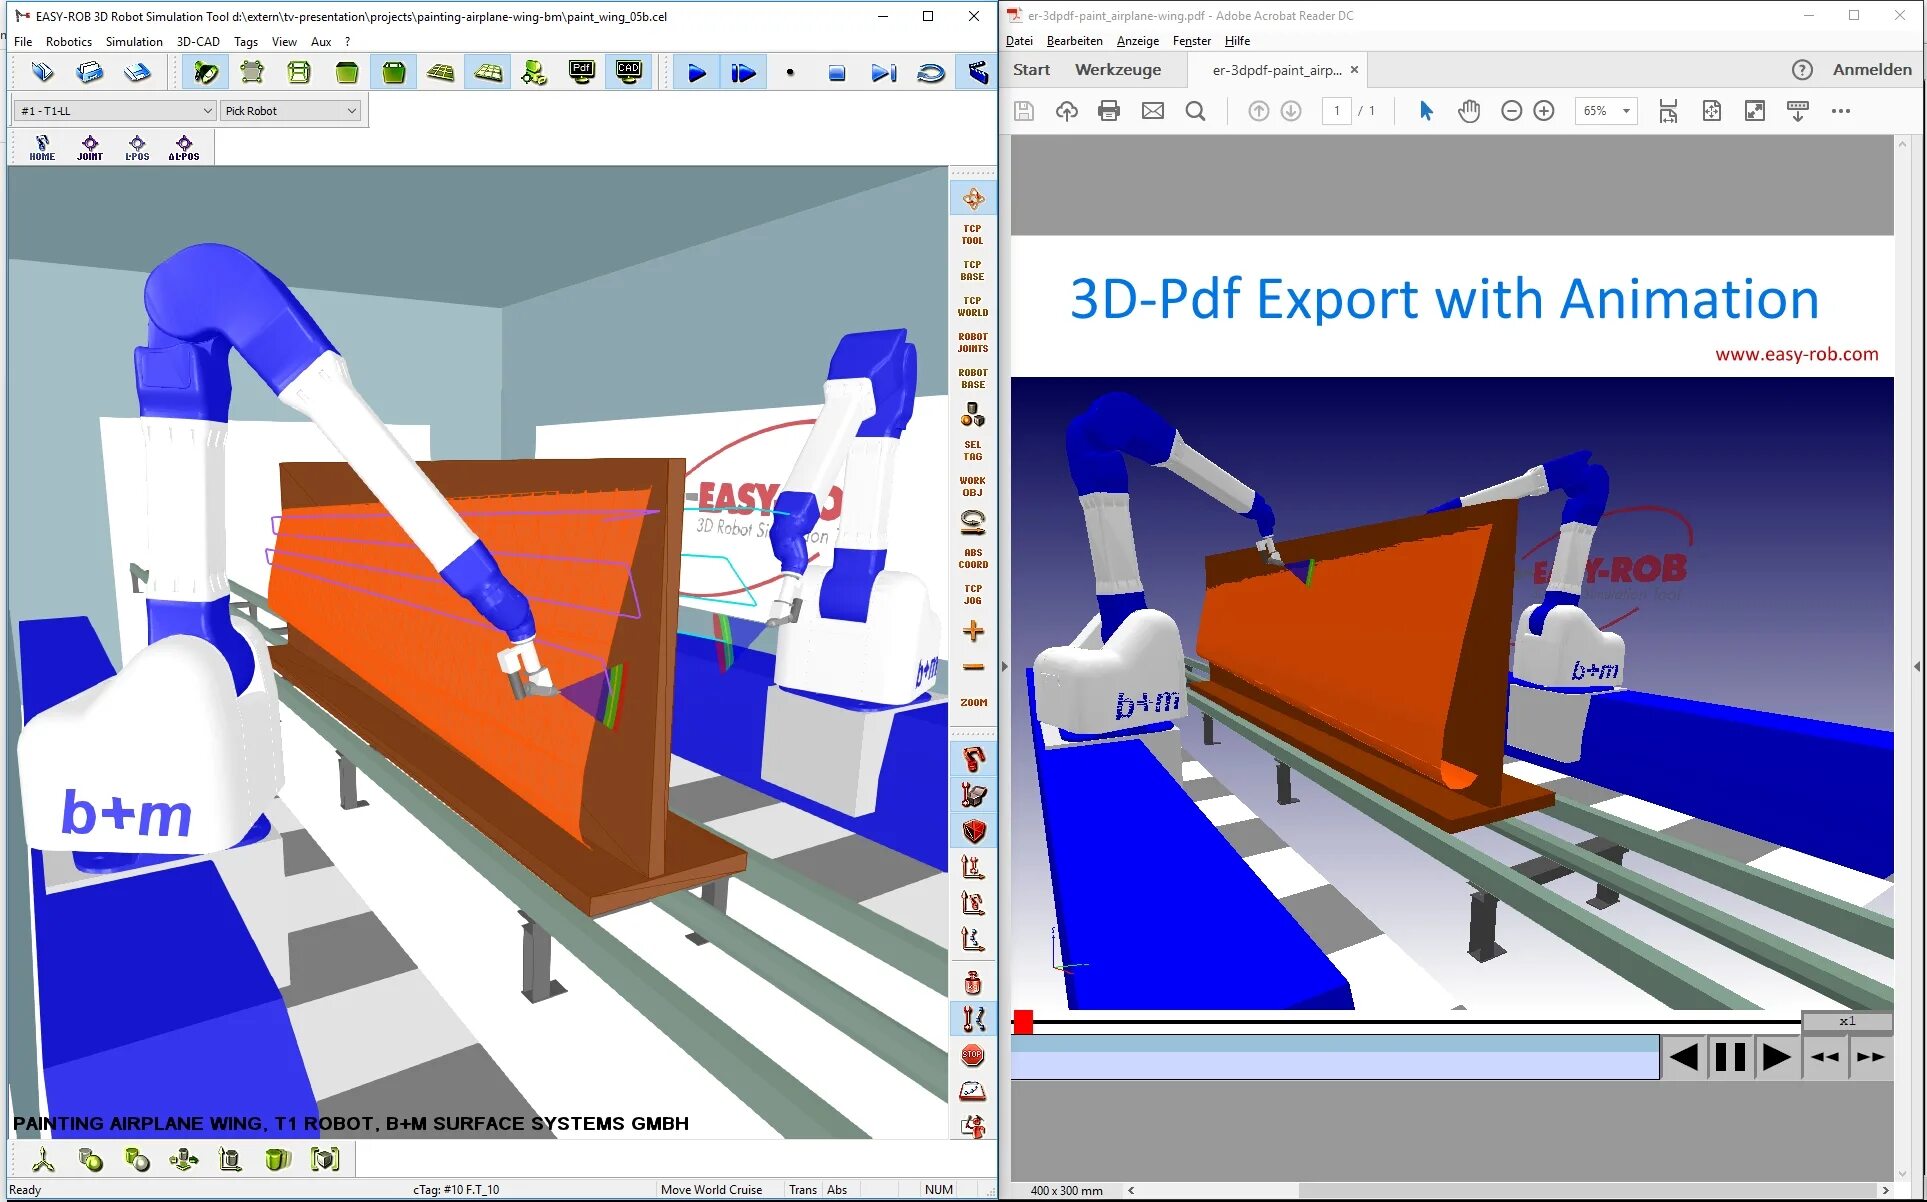Toggle the loop simulation icon
1927x1202 pixels.
point(931,72)
